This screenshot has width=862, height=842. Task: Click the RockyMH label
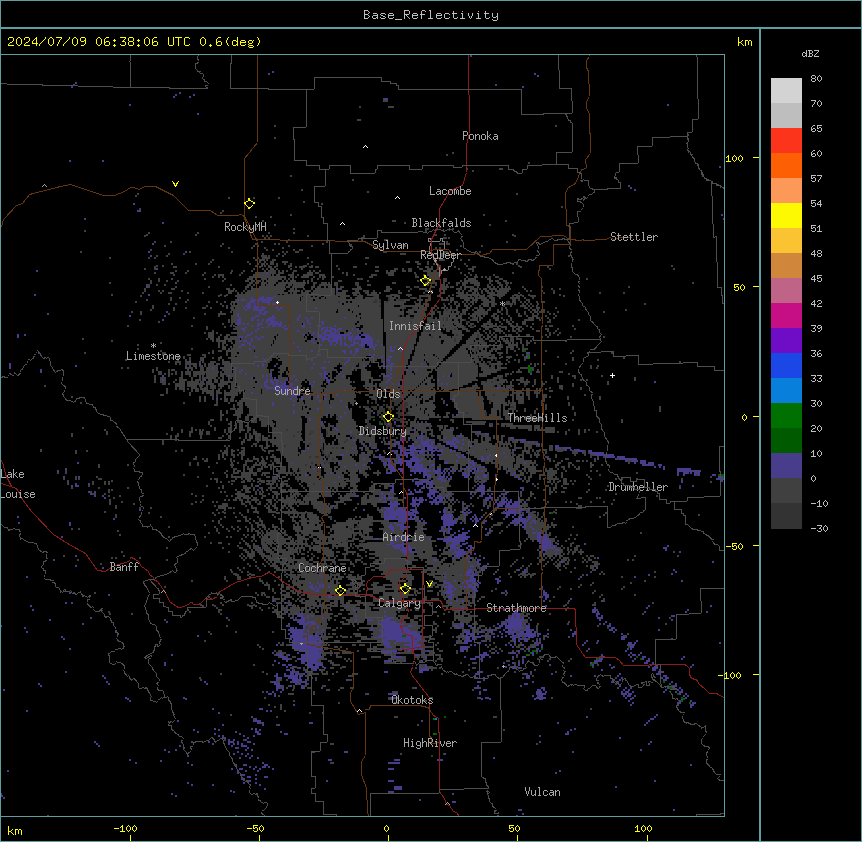(245, 226)
